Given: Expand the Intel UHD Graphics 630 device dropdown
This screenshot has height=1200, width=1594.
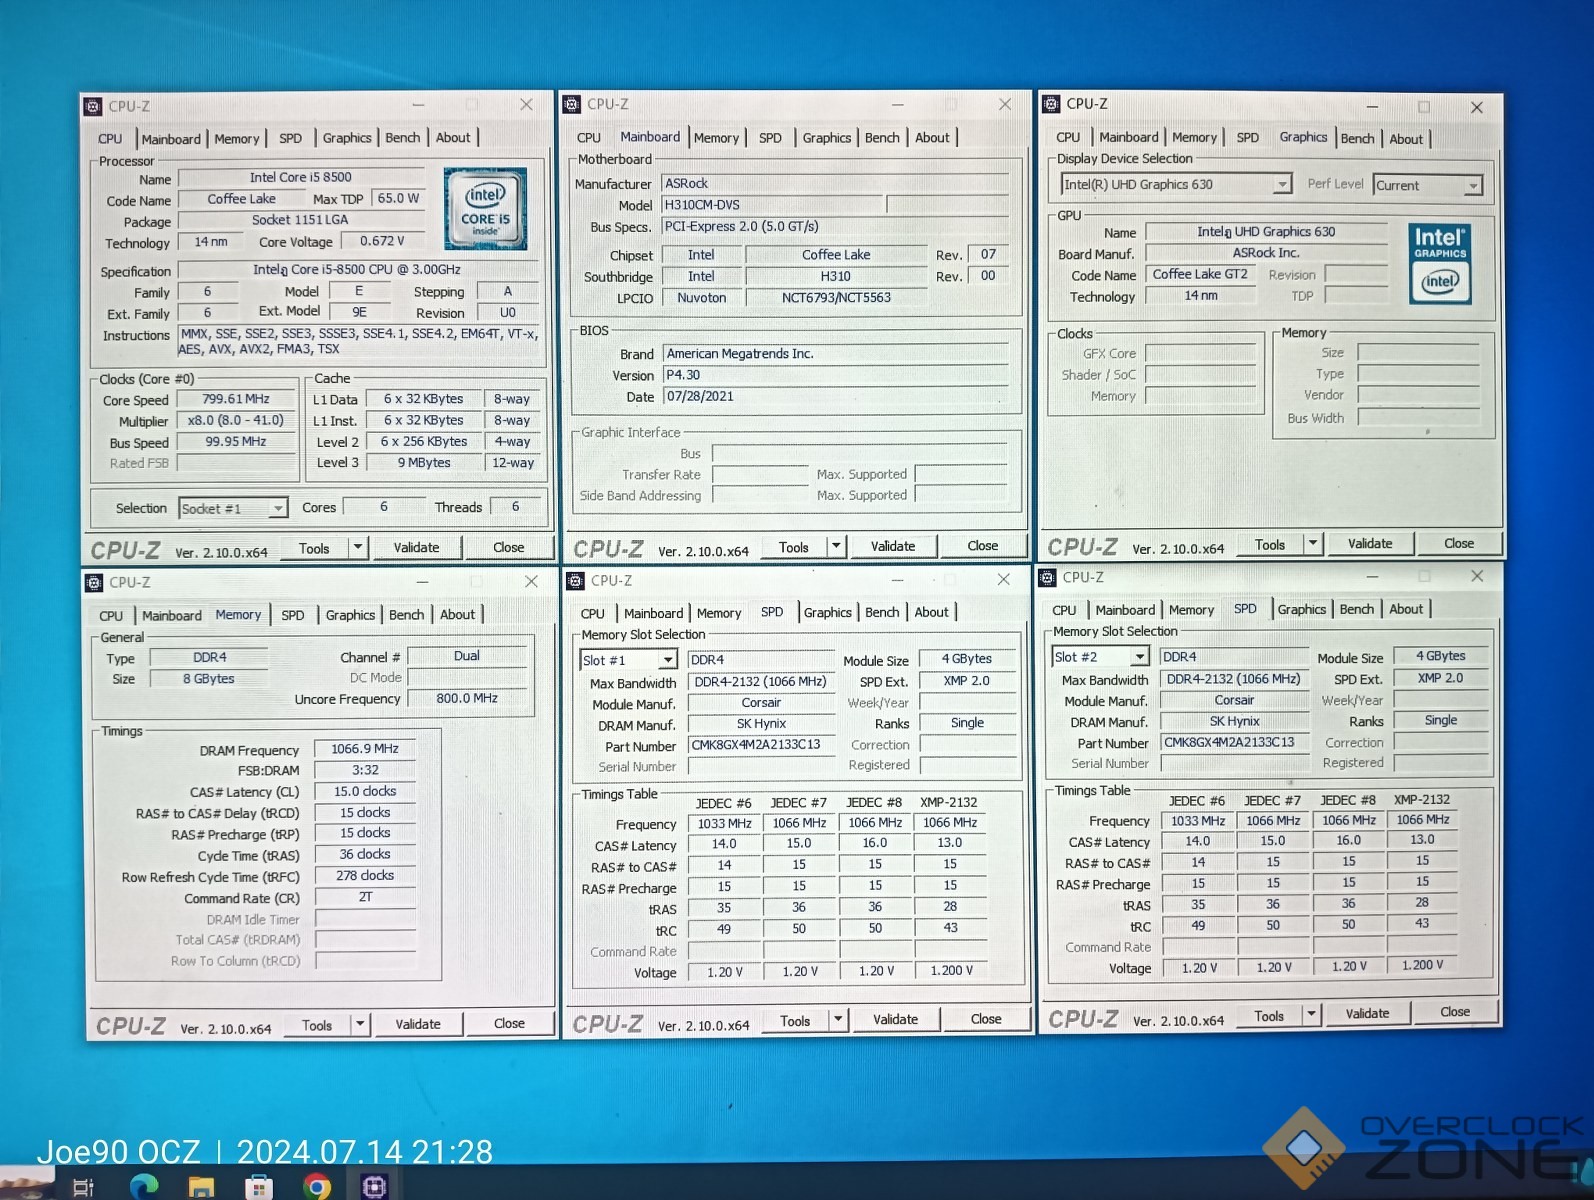Looking at the screenshot, I should tap(1281, 185).
